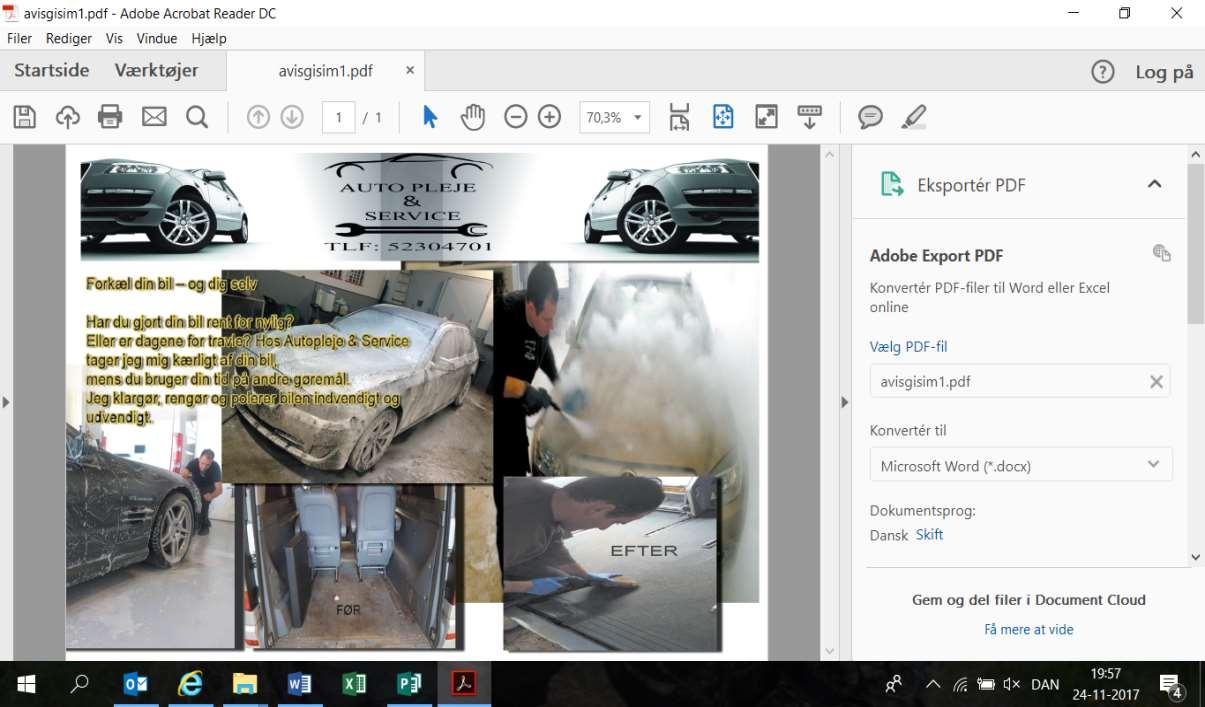Viewport: 1205px width, 707px height.
Task: Click the fit full page icon
Action: pos(723,117)
